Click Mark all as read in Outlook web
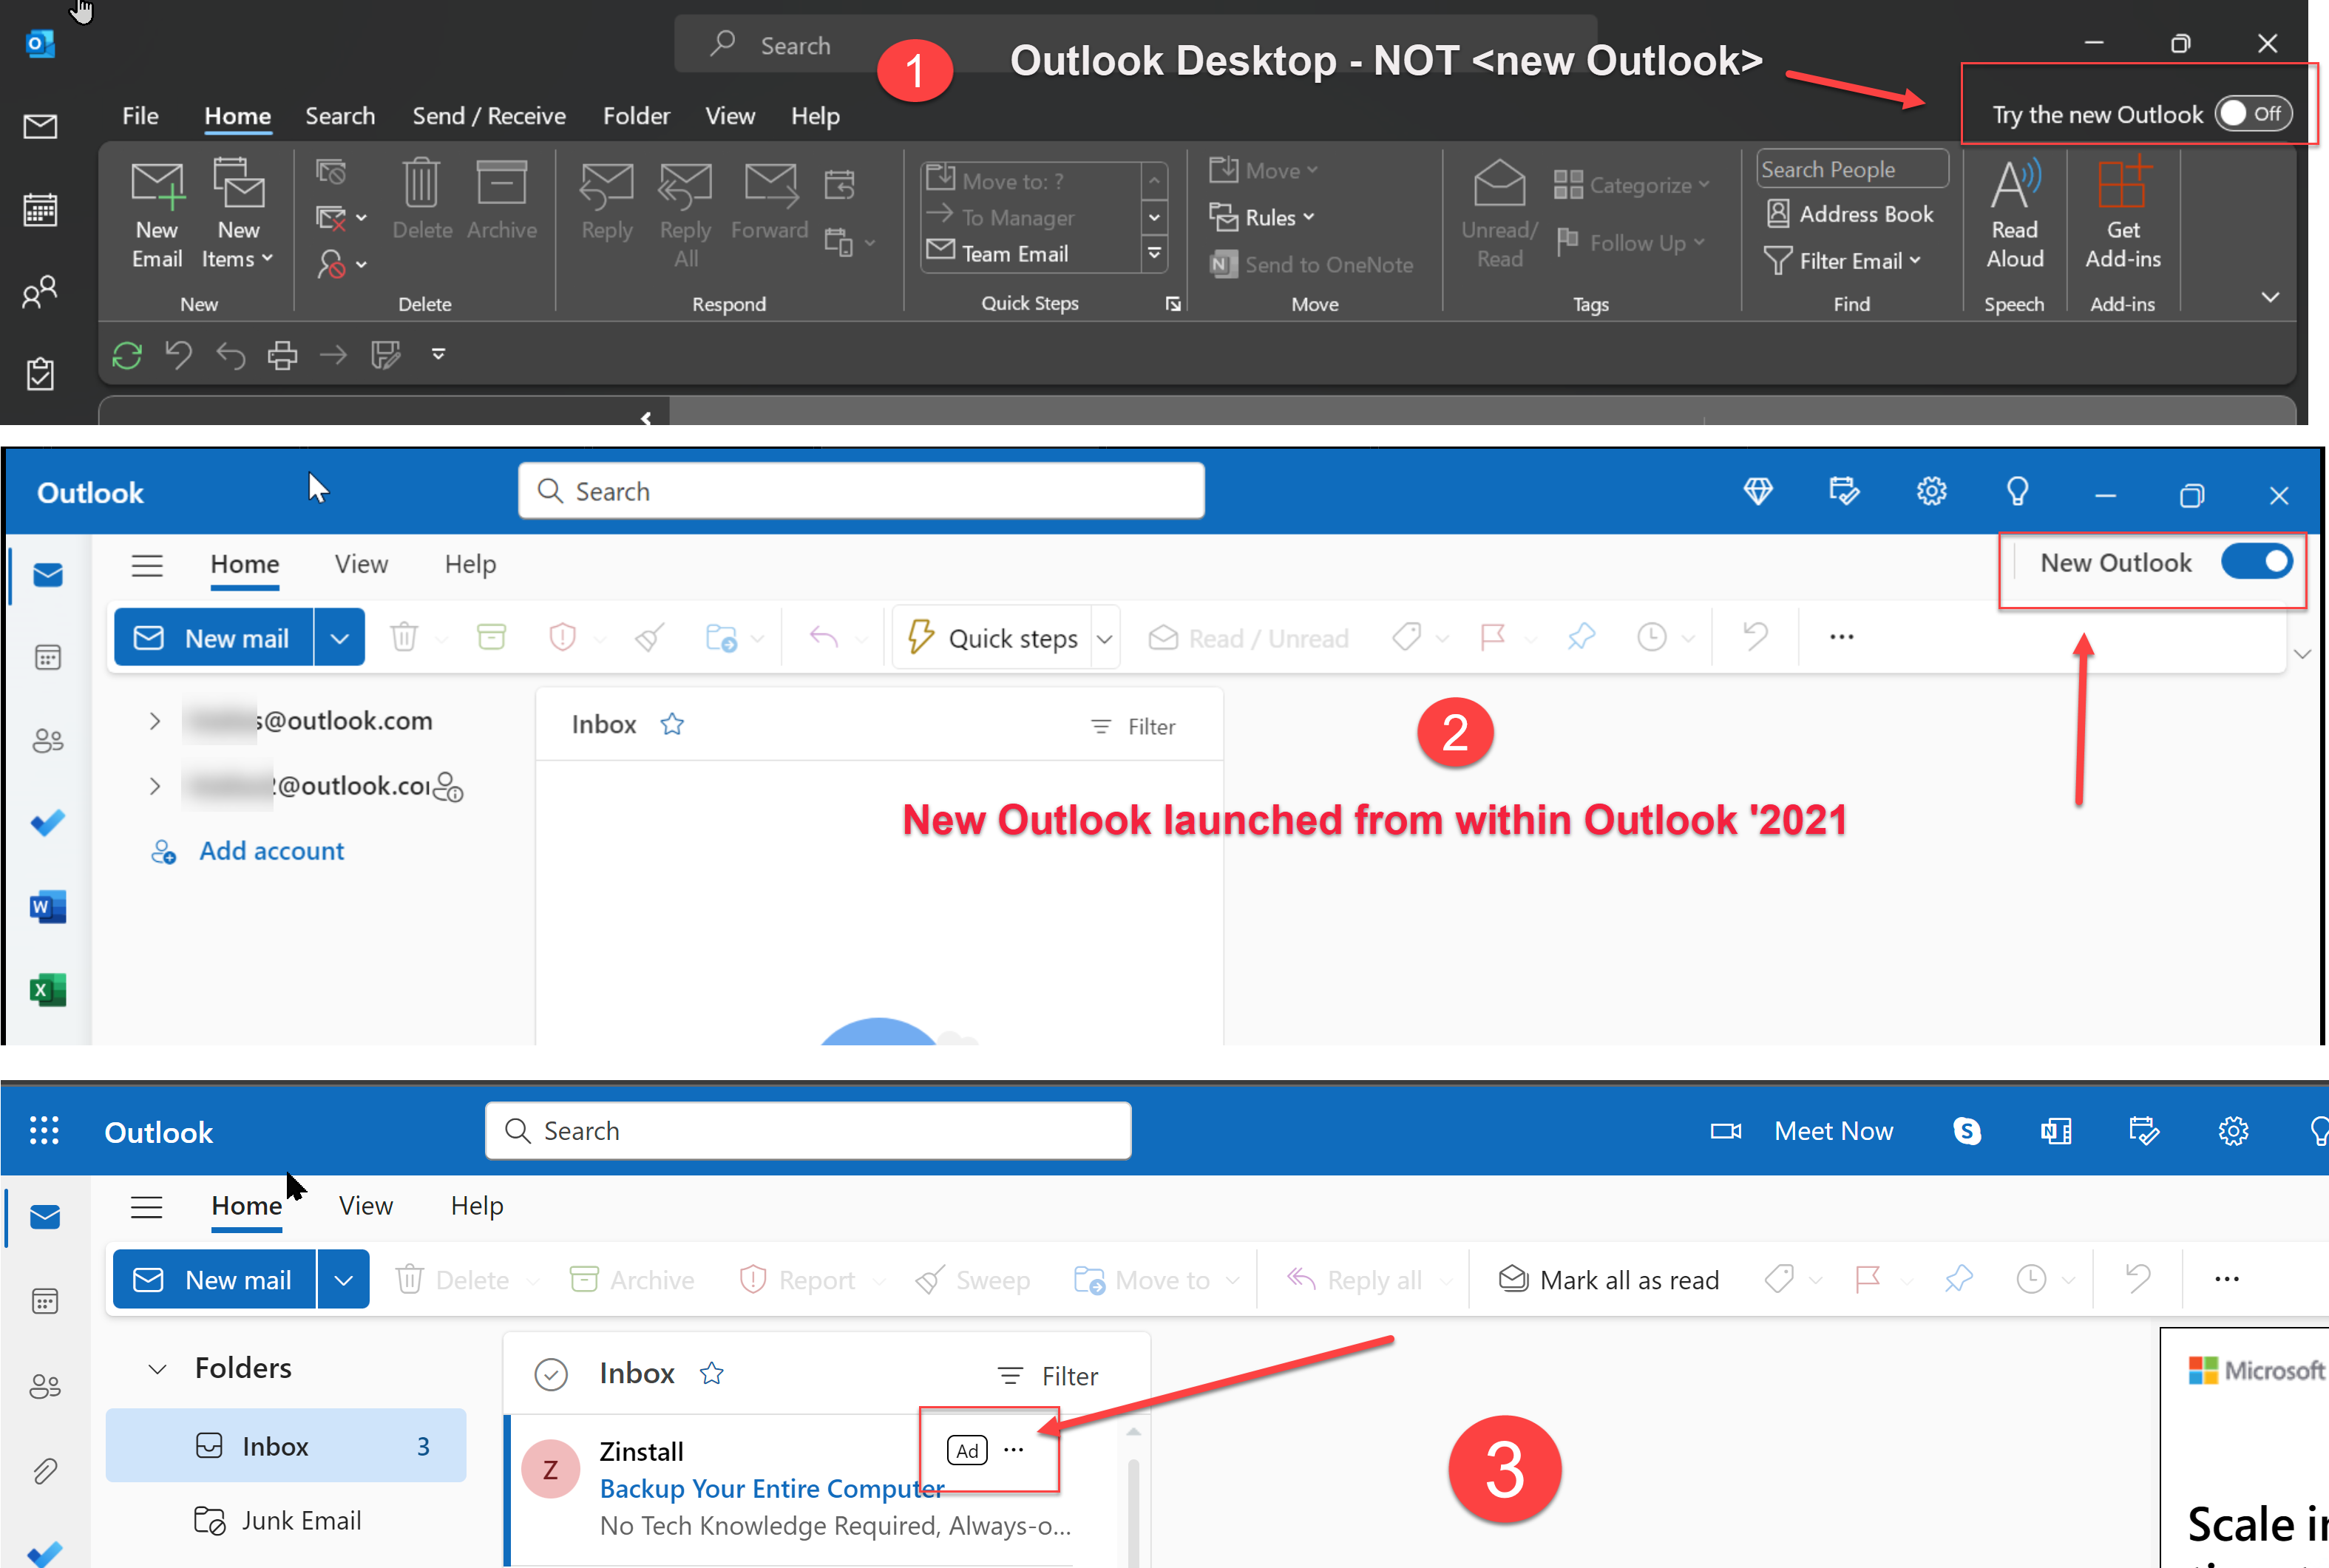The image size is (2329, 1568). [x=1609, y=1280]
